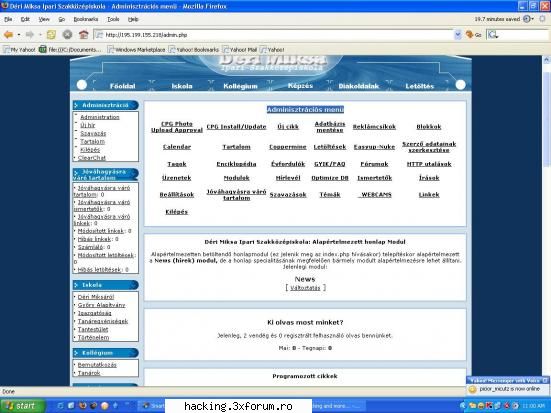The height and width of the screenshot is (413, 551).
Task: Open the Üzenetek admin link
Action: click(x=176, y=178)
